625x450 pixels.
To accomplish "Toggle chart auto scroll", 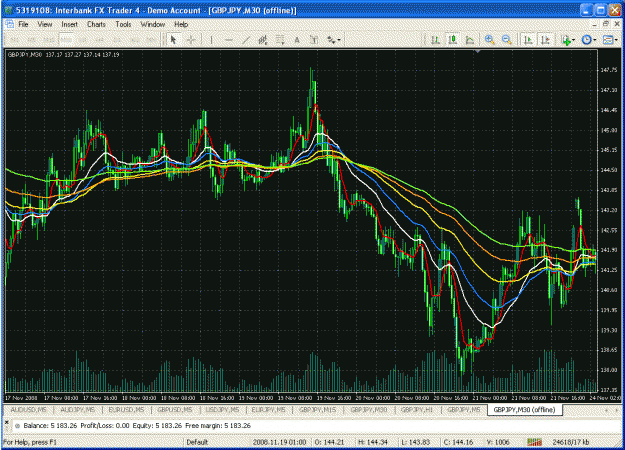I will pyautogui.click(x=529, y=39).
